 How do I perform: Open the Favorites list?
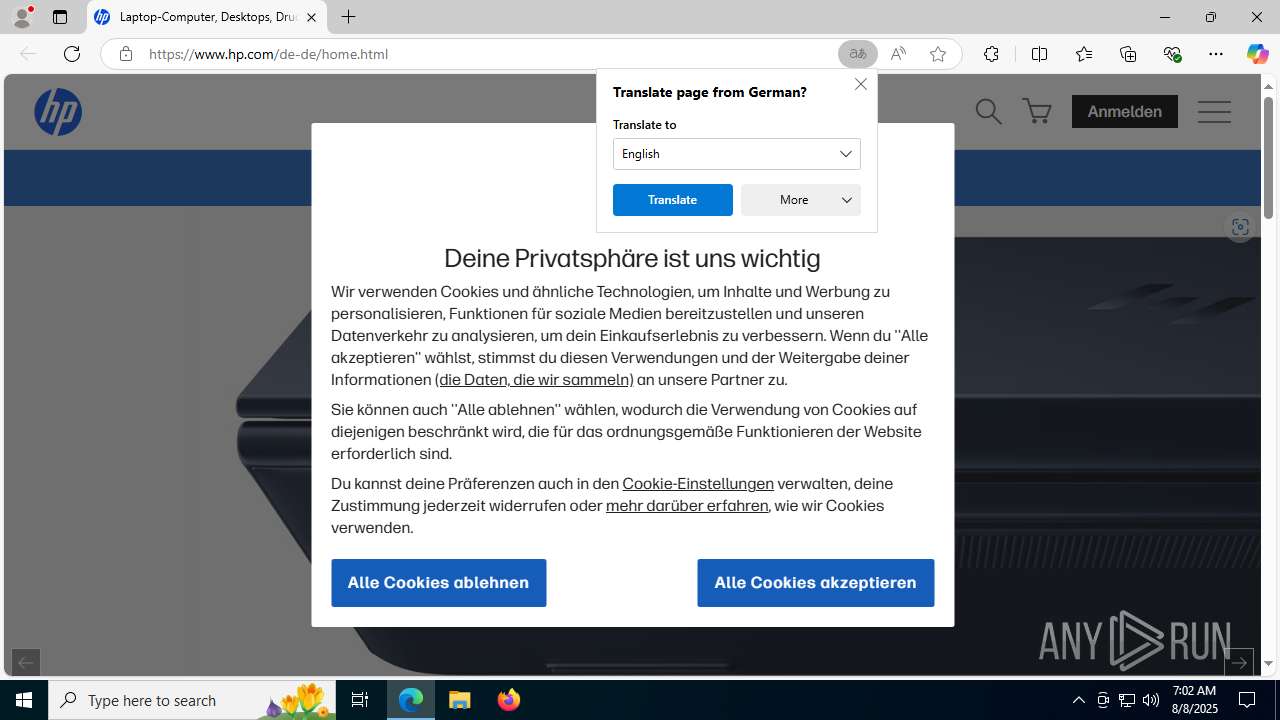tap(1084, 54)
